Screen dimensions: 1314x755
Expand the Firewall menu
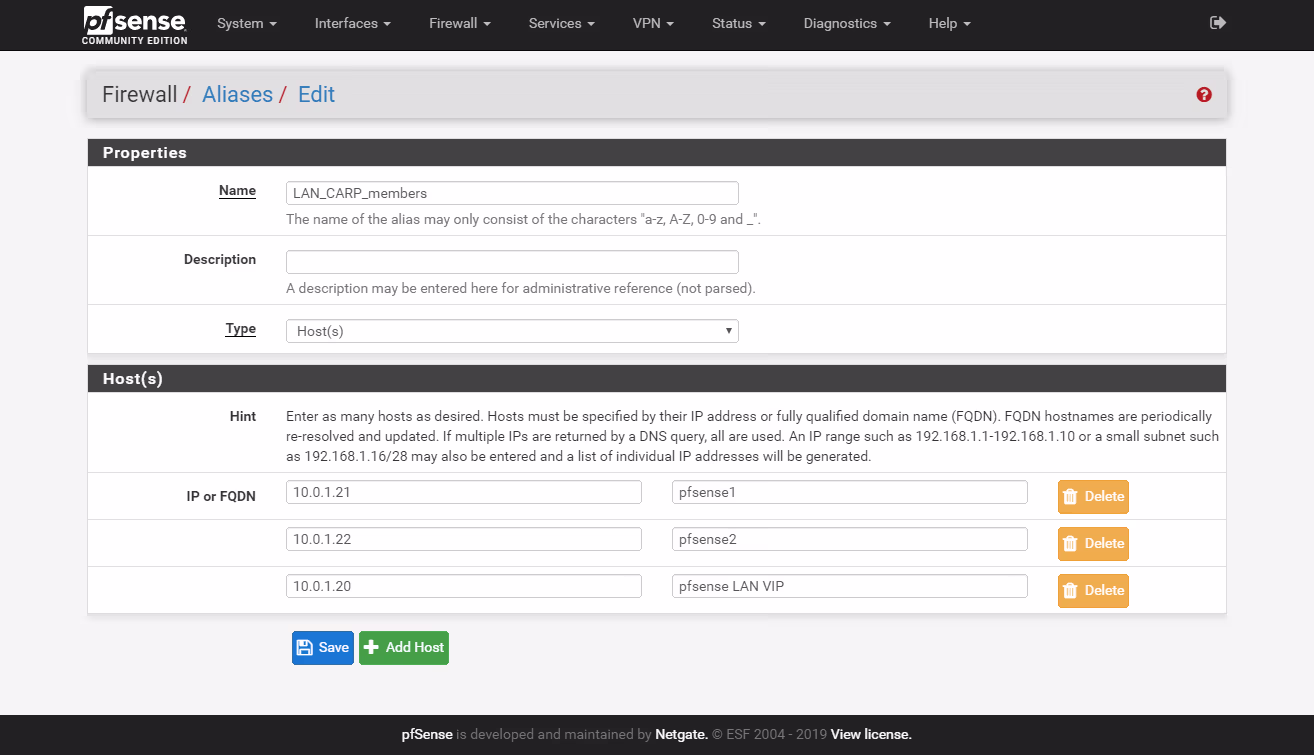click(x=459, y=24)
